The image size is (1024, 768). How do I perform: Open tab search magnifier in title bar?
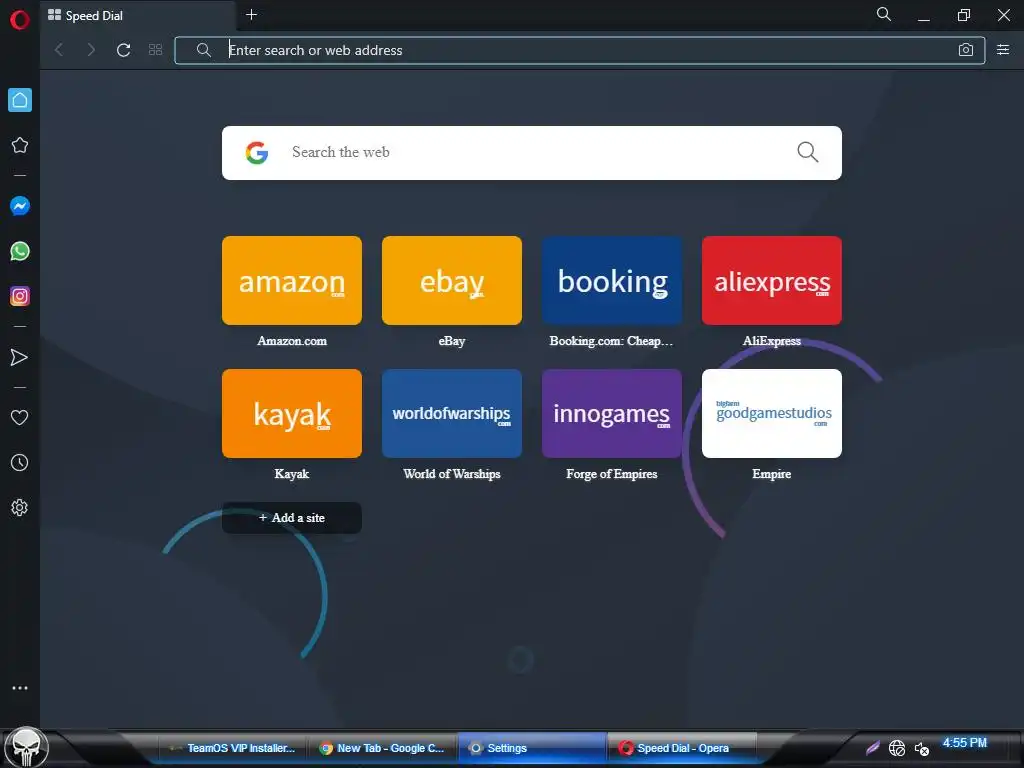tap(884, 14)
